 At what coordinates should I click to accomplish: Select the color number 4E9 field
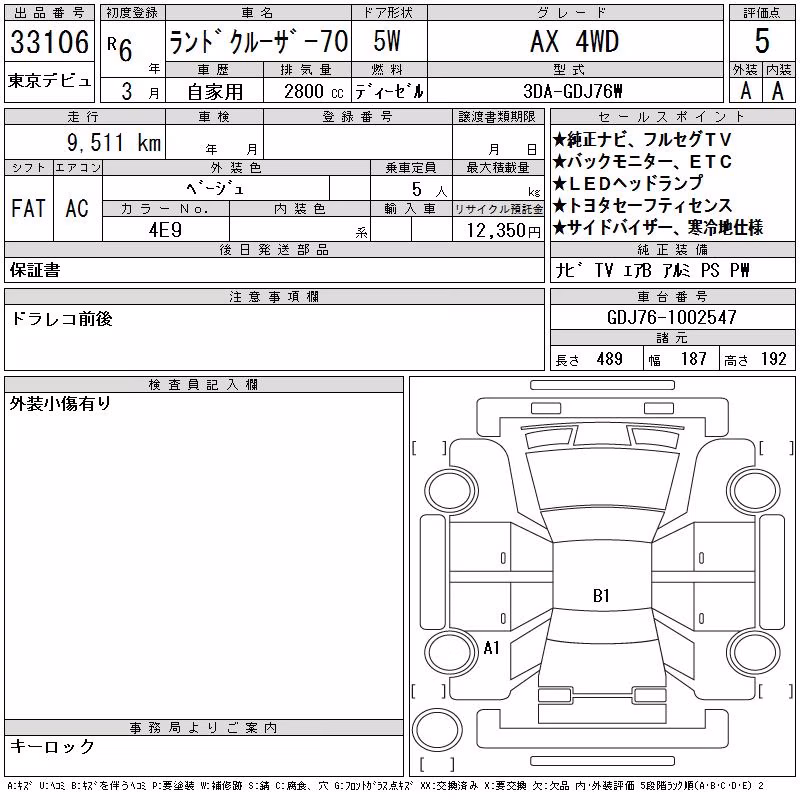[x=165, y=229]
